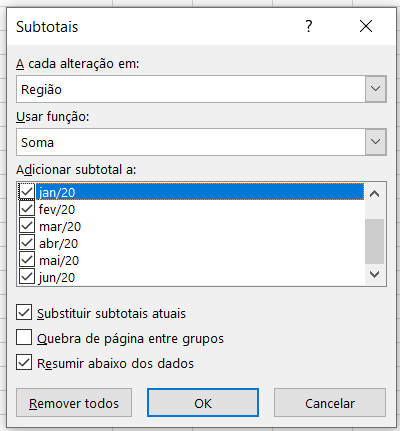Image resolution: width=400 pixels, height=431 pixels.
Task: Click the list scroll down arrow
Action: [375, 274]
